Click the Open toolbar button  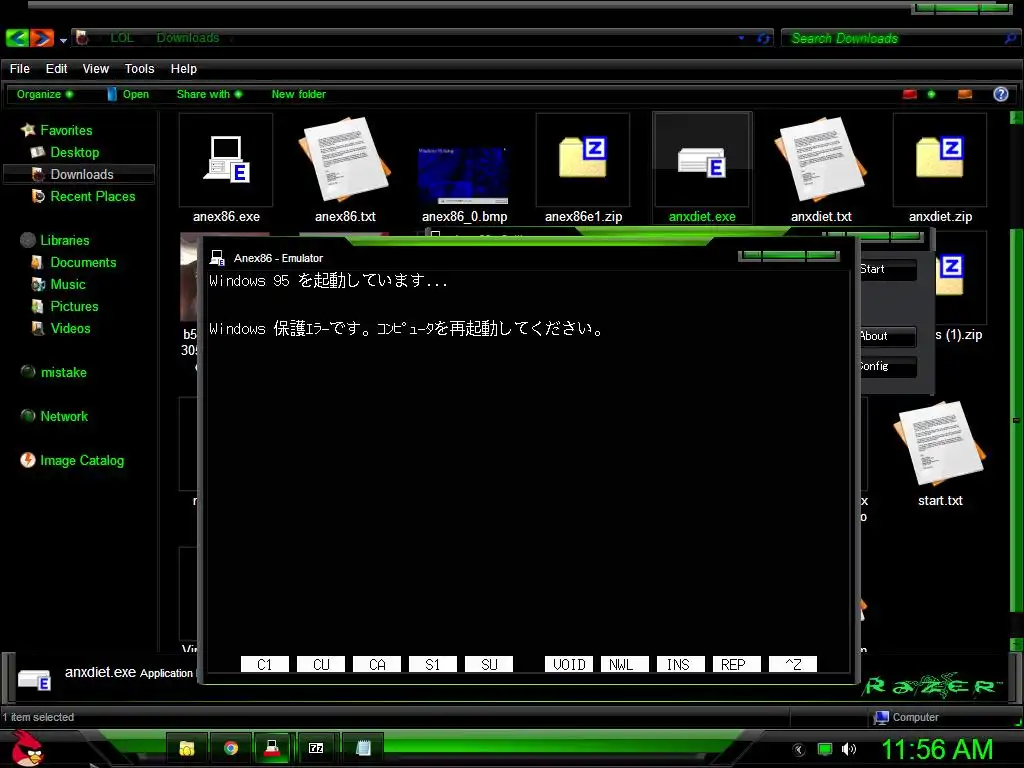tap(129, 94)
